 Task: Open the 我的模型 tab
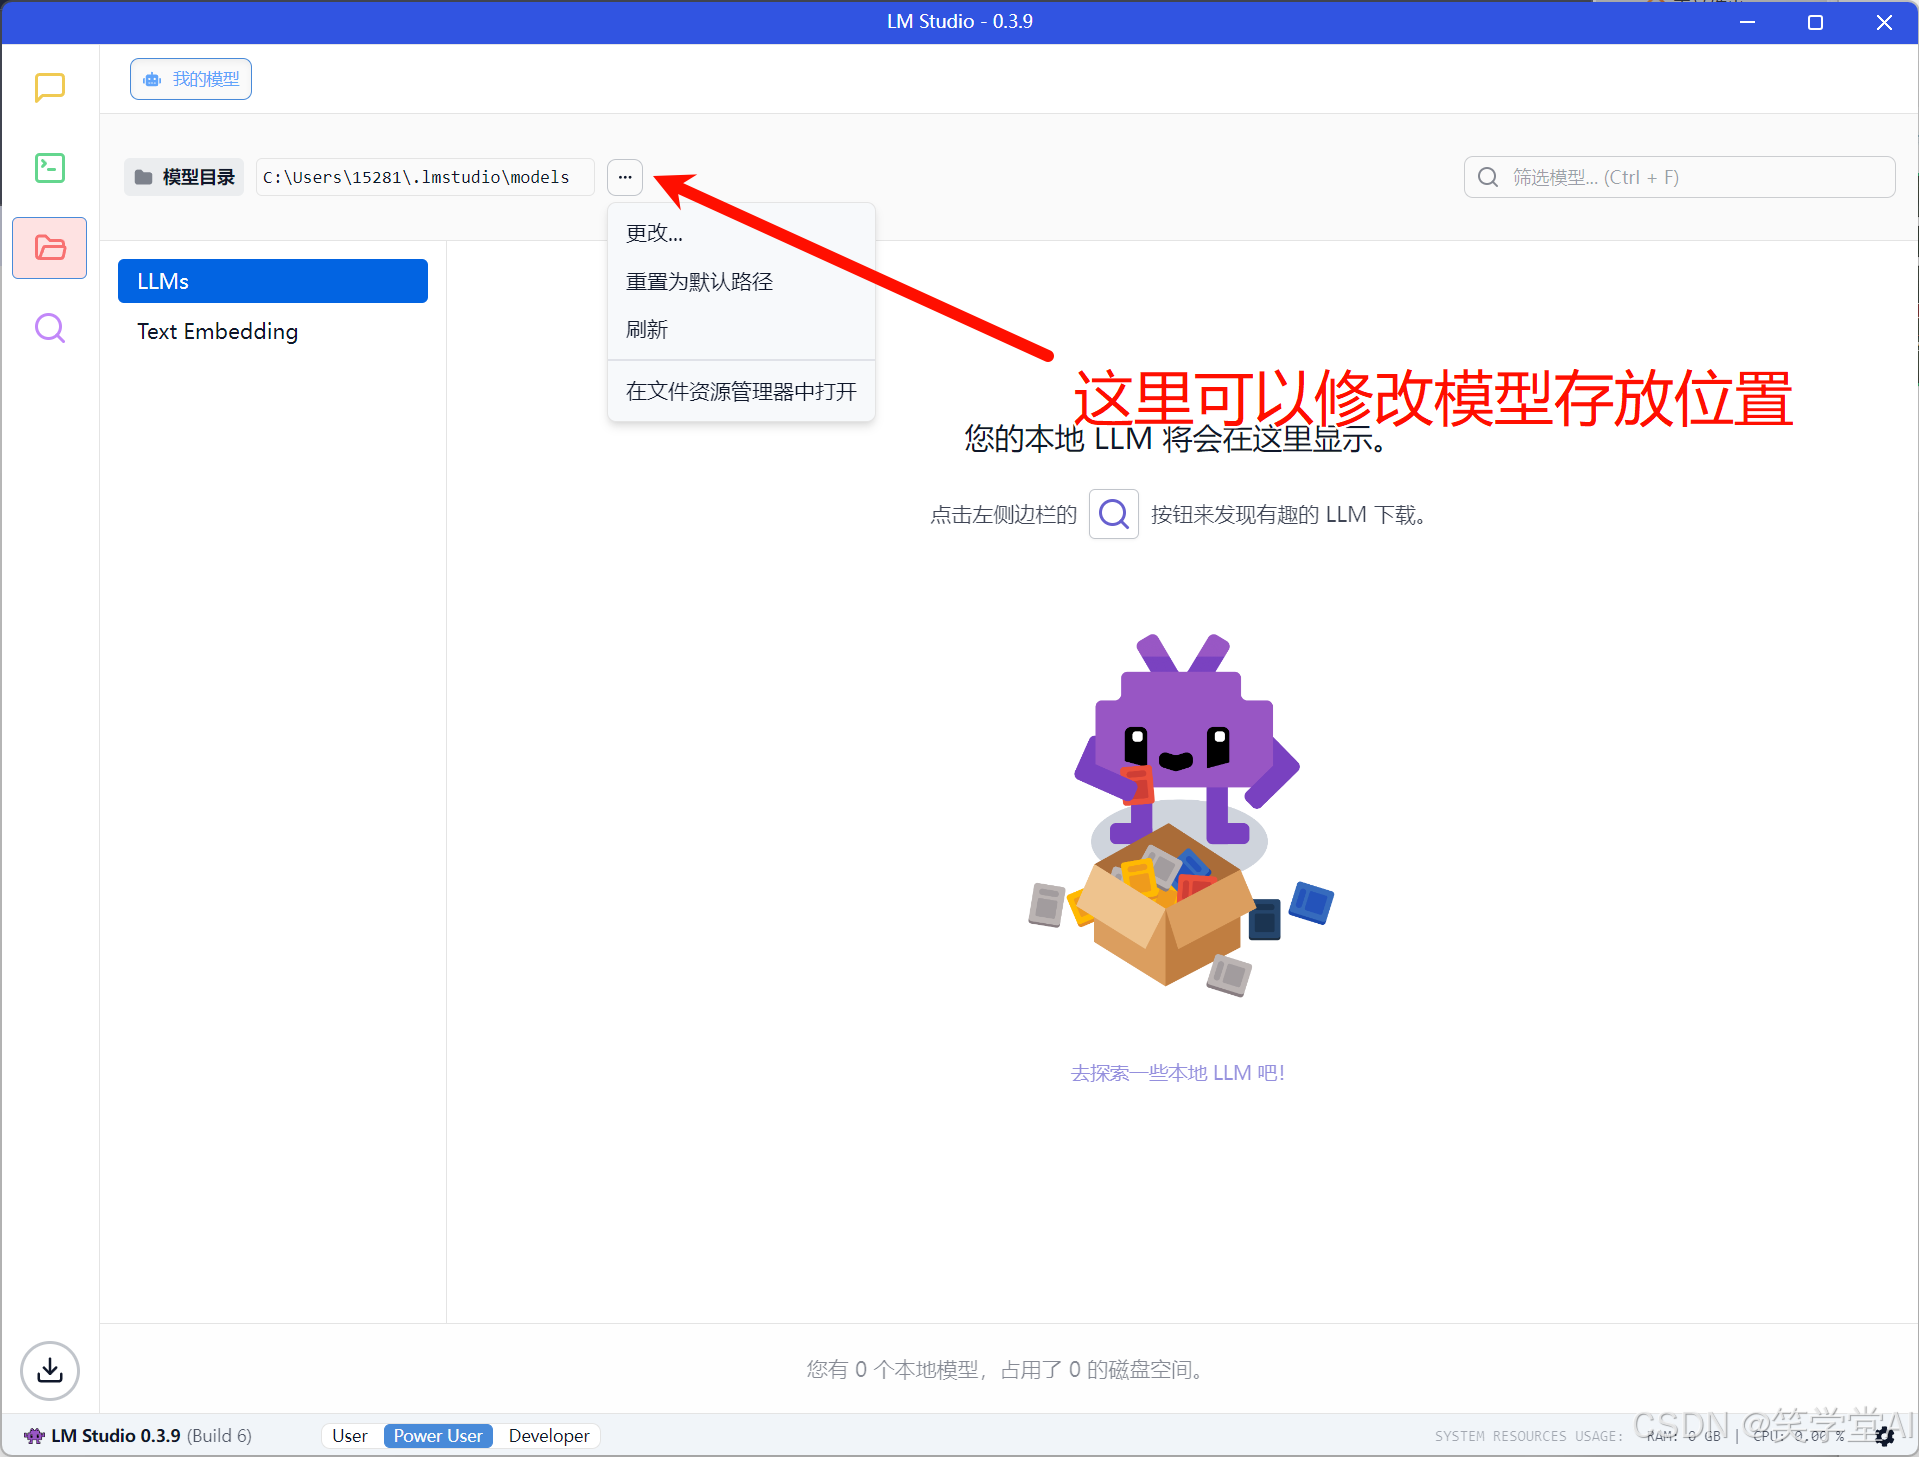click(190, 79)
